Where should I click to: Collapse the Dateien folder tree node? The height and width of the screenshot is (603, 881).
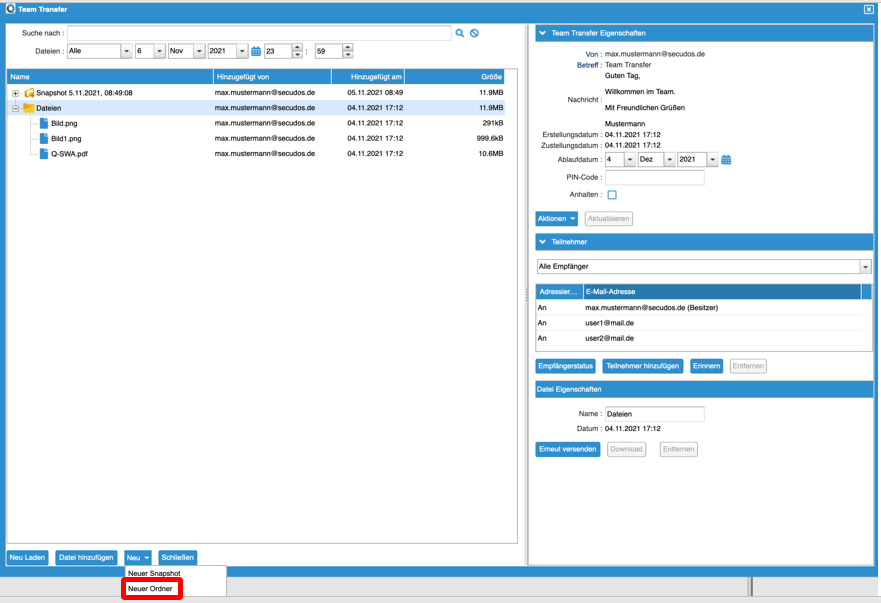[15, 108]
